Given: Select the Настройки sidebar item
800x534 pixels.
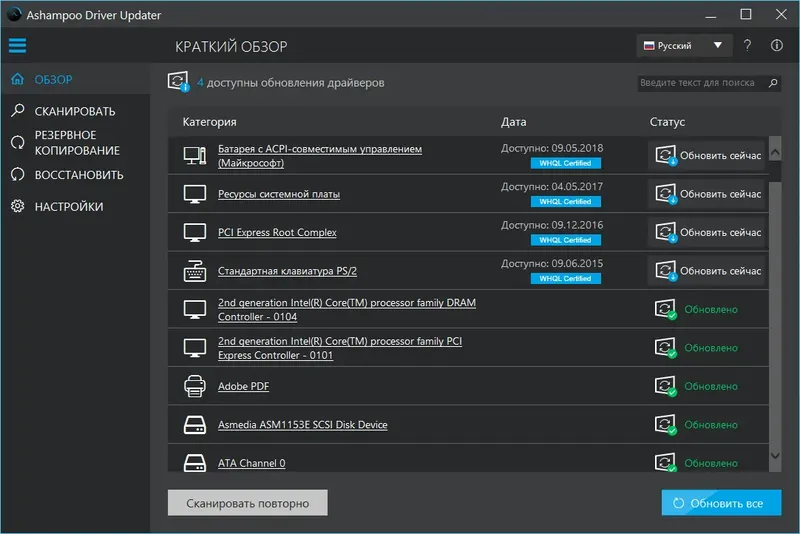Looking at the screenshot, I should point(68,207).
